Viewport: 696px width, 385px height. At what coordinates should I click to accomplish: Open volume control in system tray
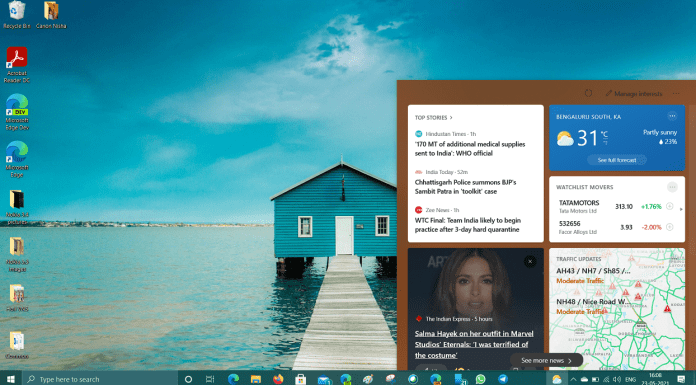tap(617, 379)
